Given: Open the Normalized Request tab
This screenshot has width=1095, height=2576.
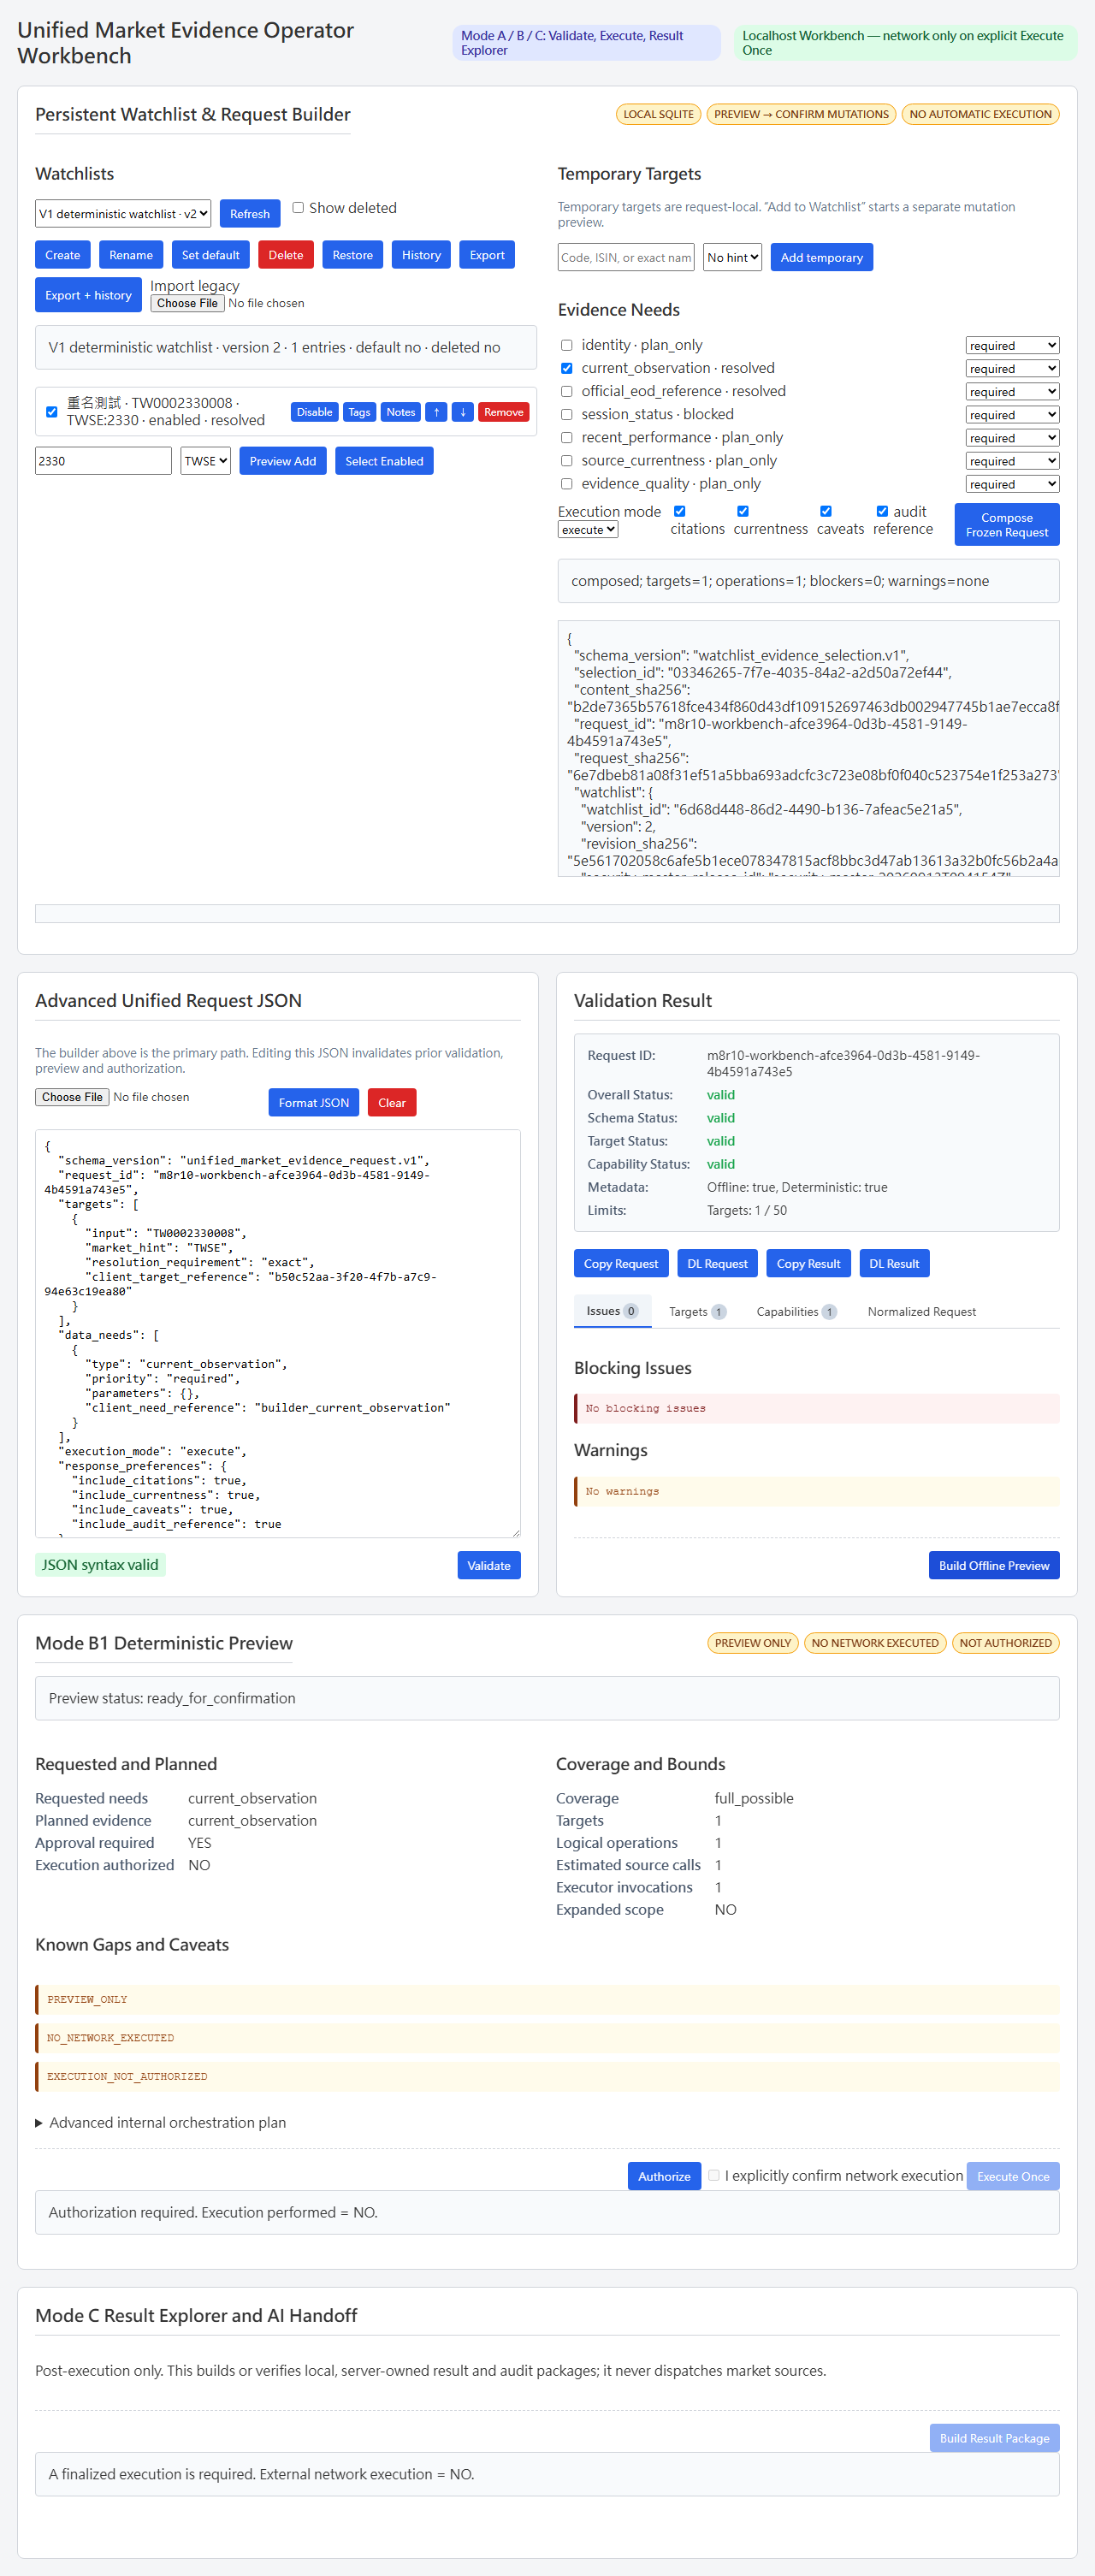Looking at the screenshot, I should click(x=922, y=1312).
